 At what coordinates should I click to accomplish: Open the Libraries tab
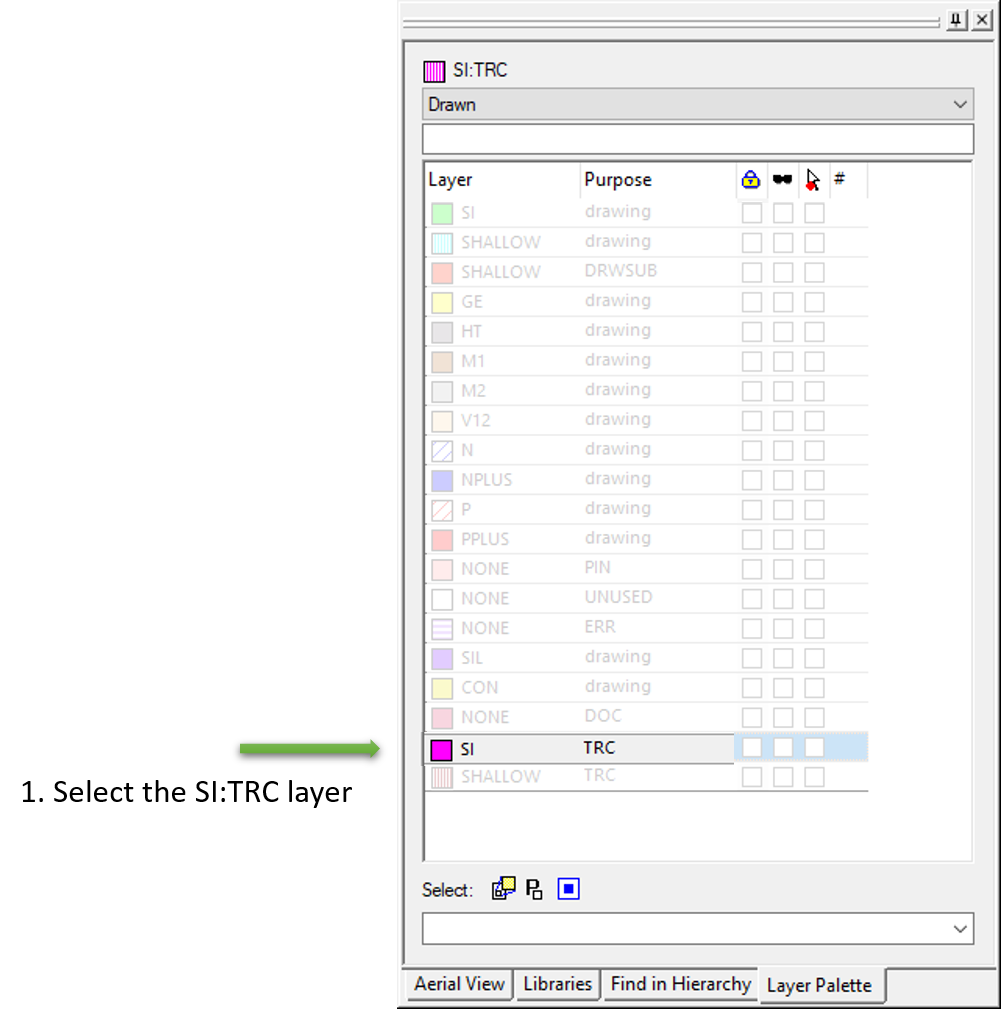tap(557, 984)
